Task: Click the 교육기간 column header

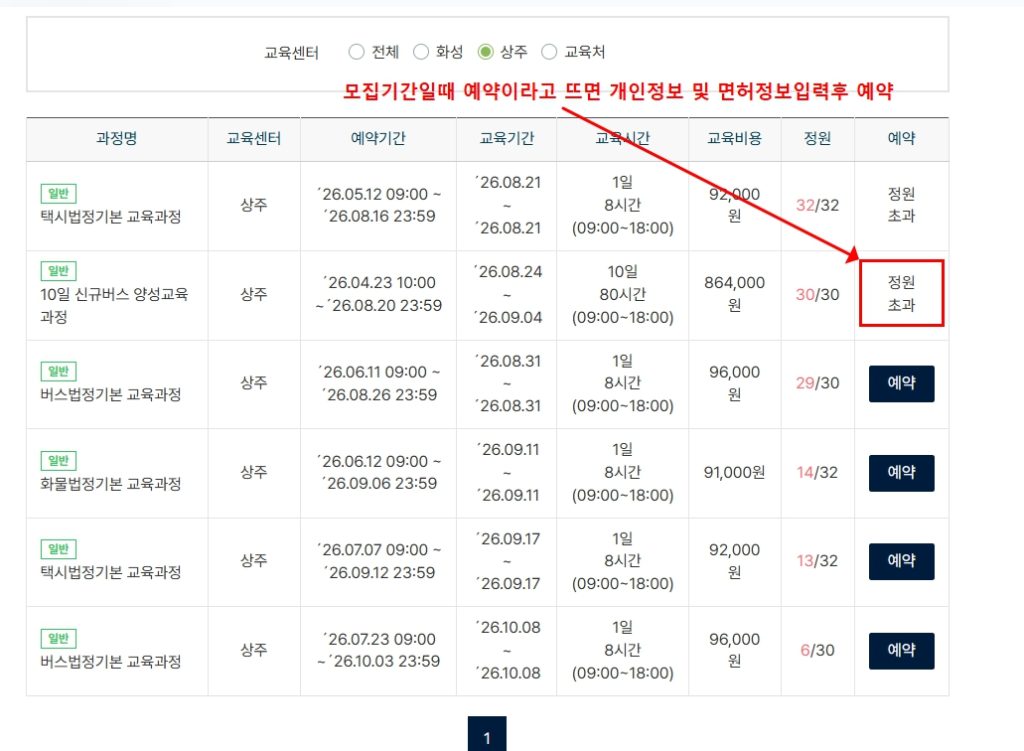Action: (x=507, y=138)
